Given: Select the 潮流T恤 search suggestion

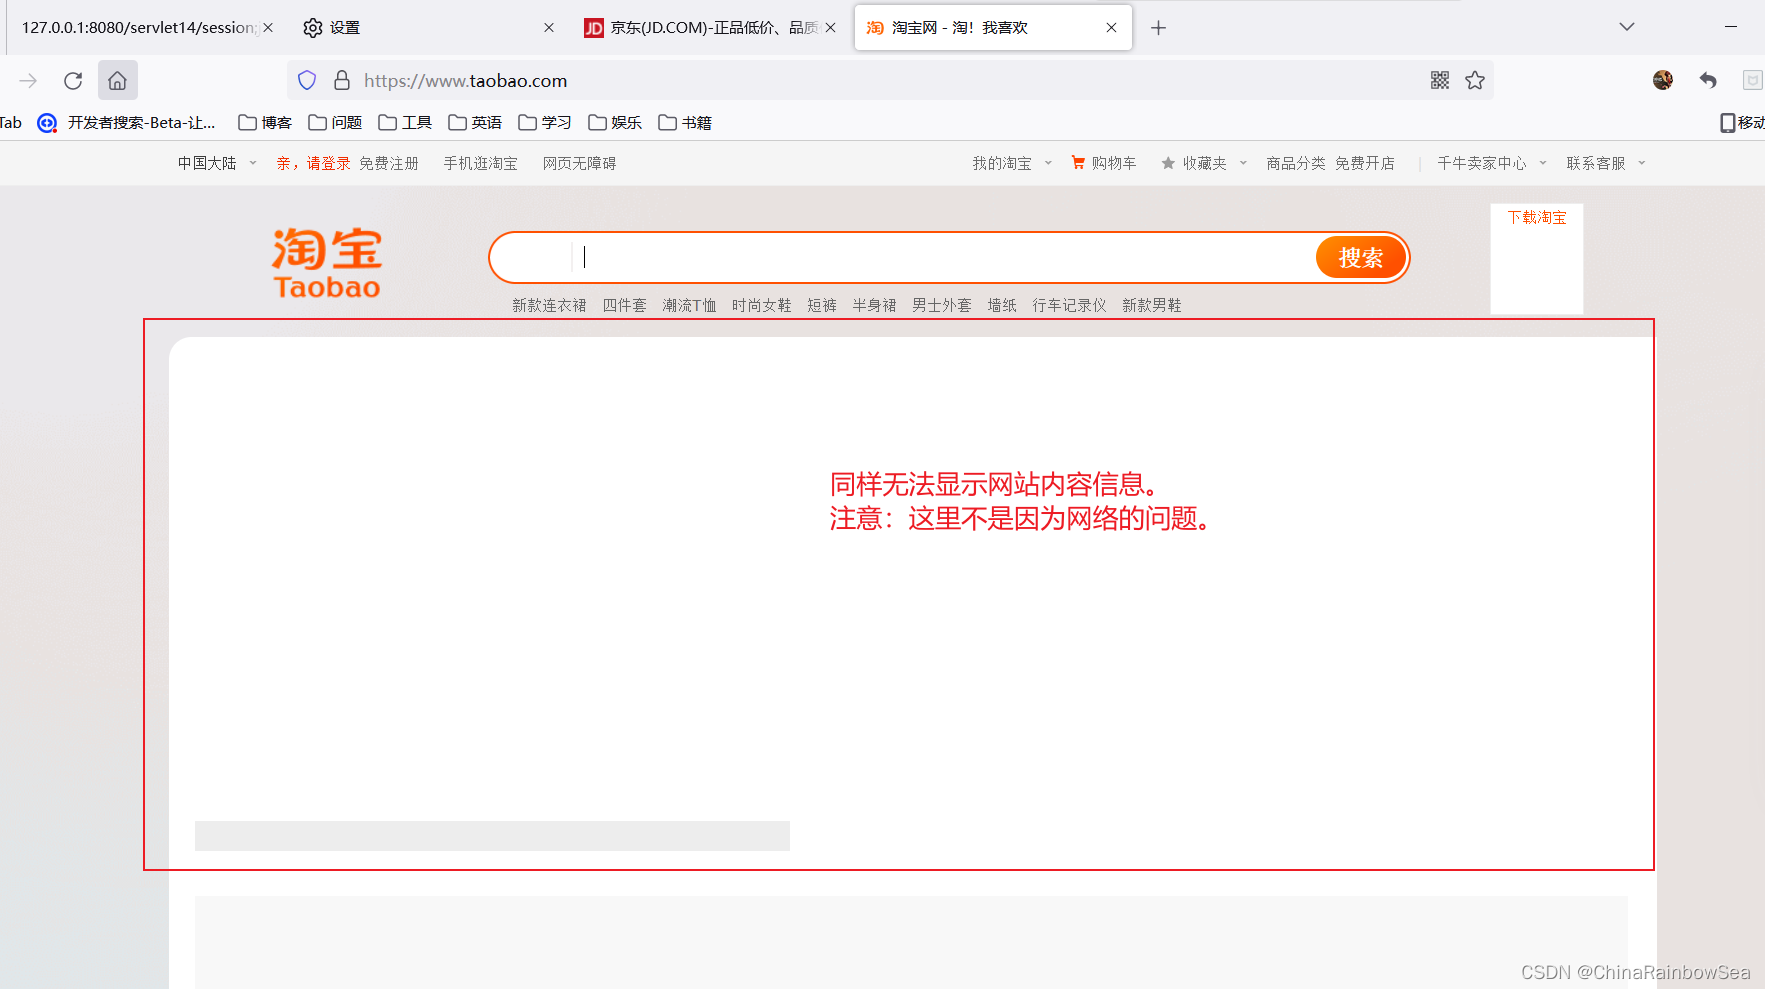Looking at the screenshot, I should click(x=689, y=305).
